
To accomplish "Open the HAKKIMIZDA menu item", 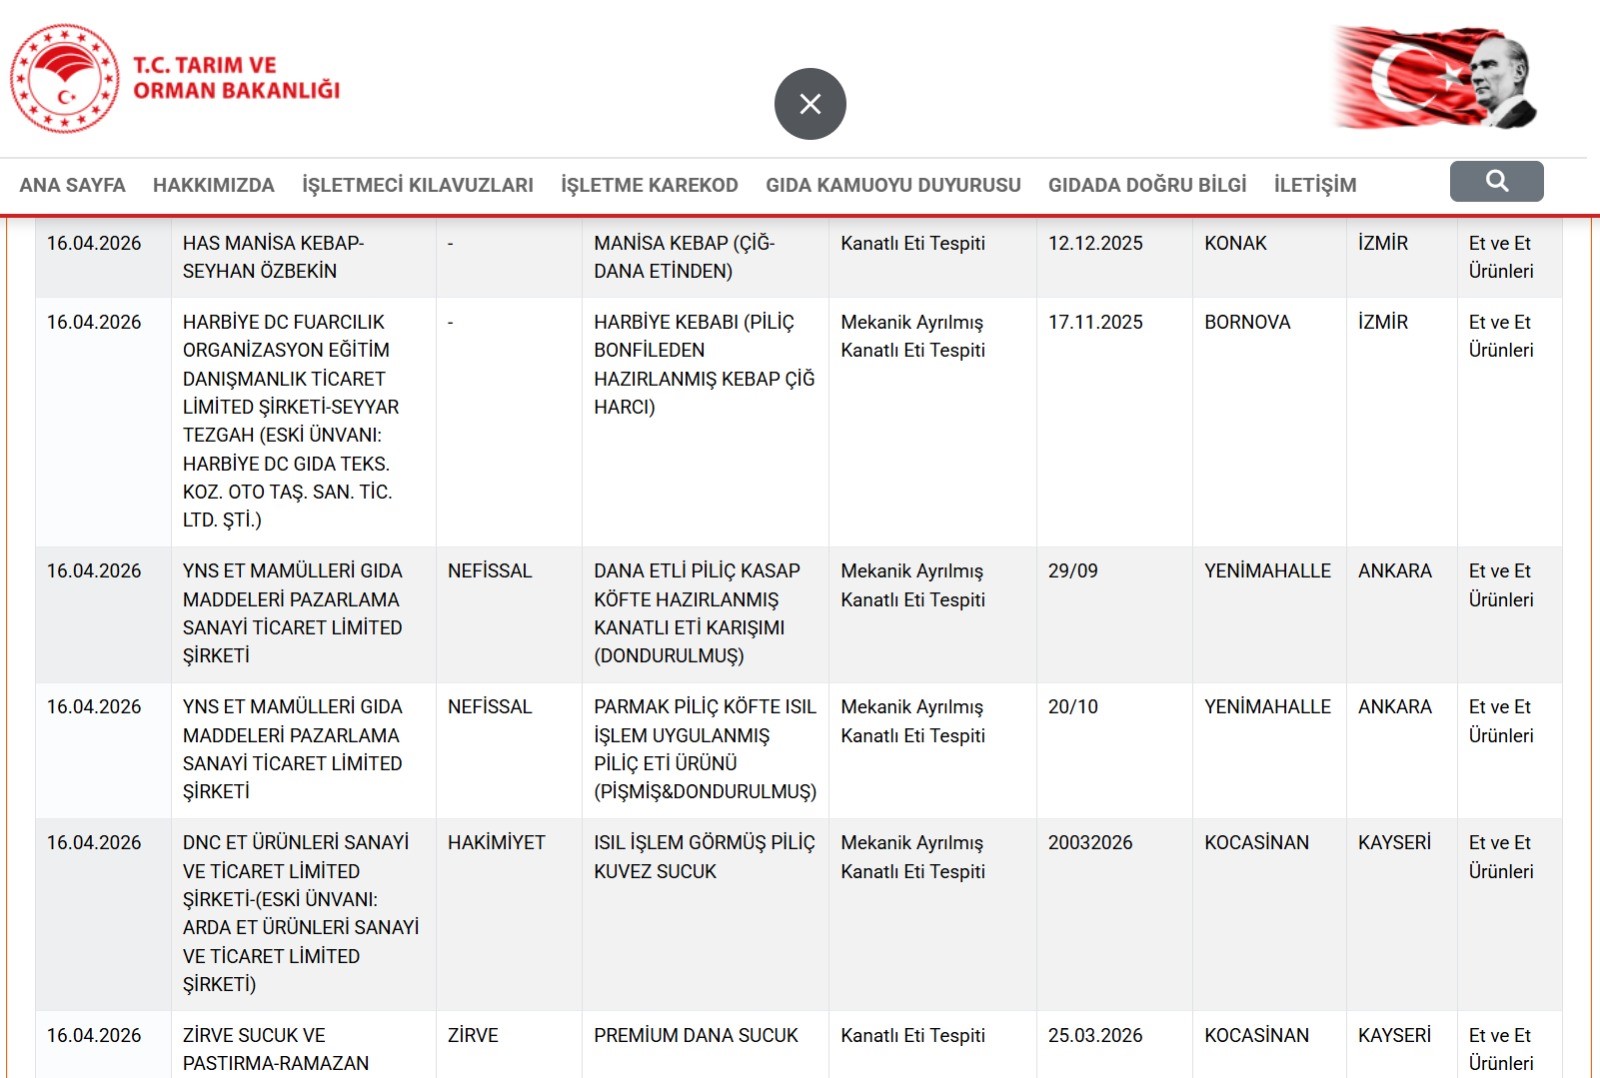I will [213, 185].
